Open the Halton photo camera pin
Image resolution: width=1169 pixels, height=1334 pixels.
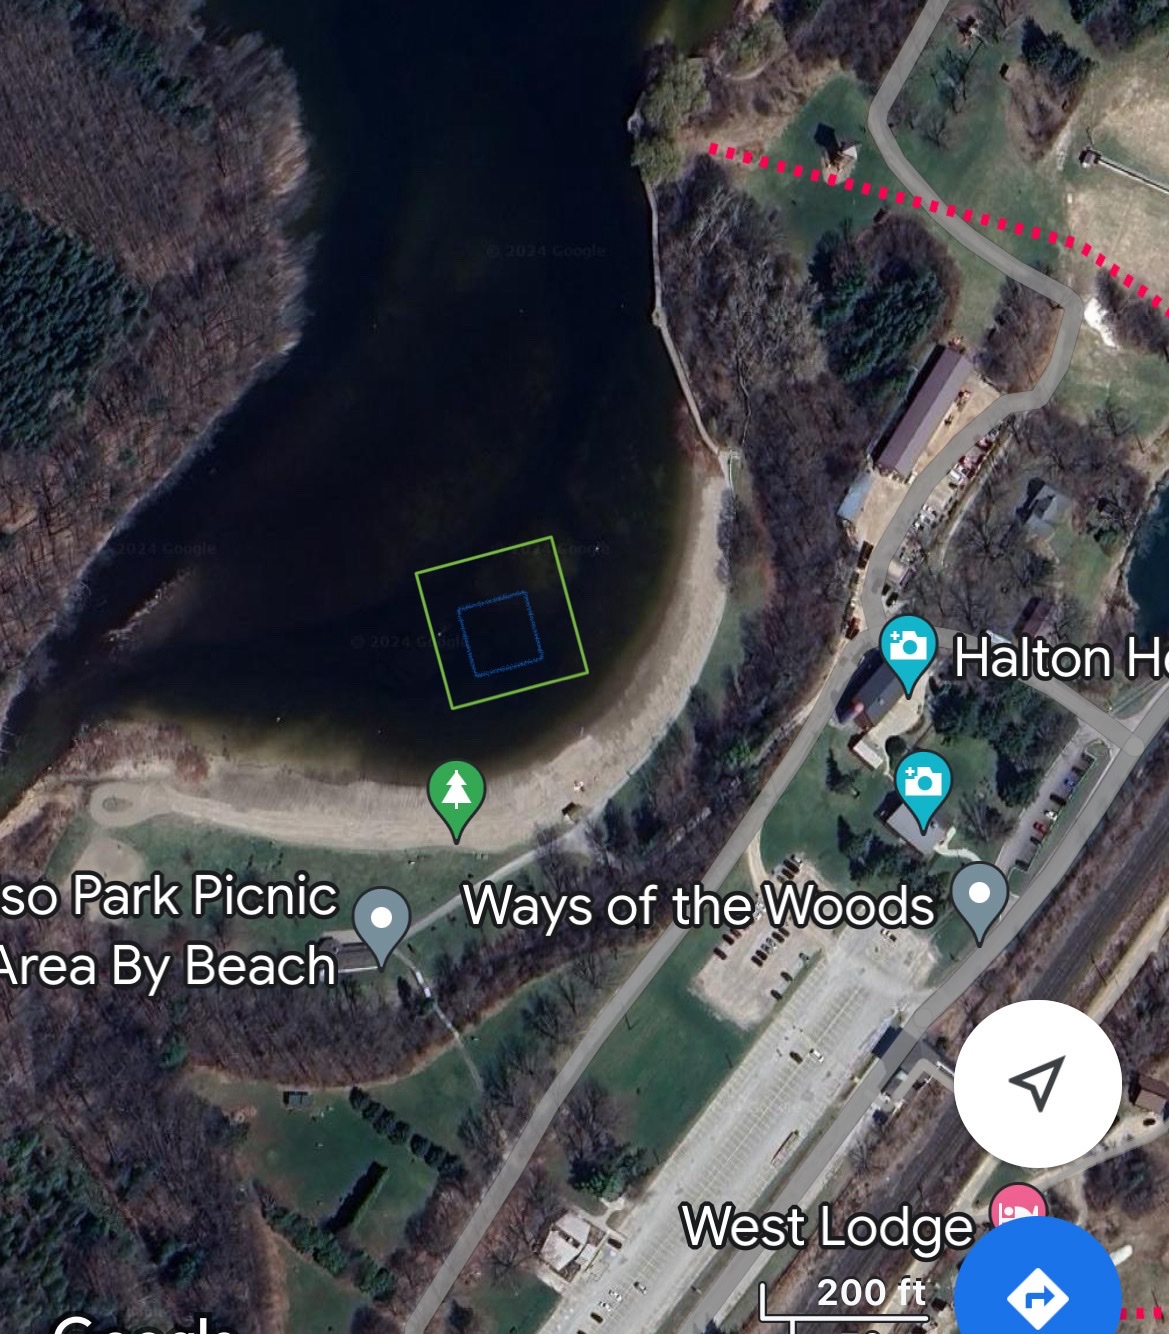[x=907, y=654]
